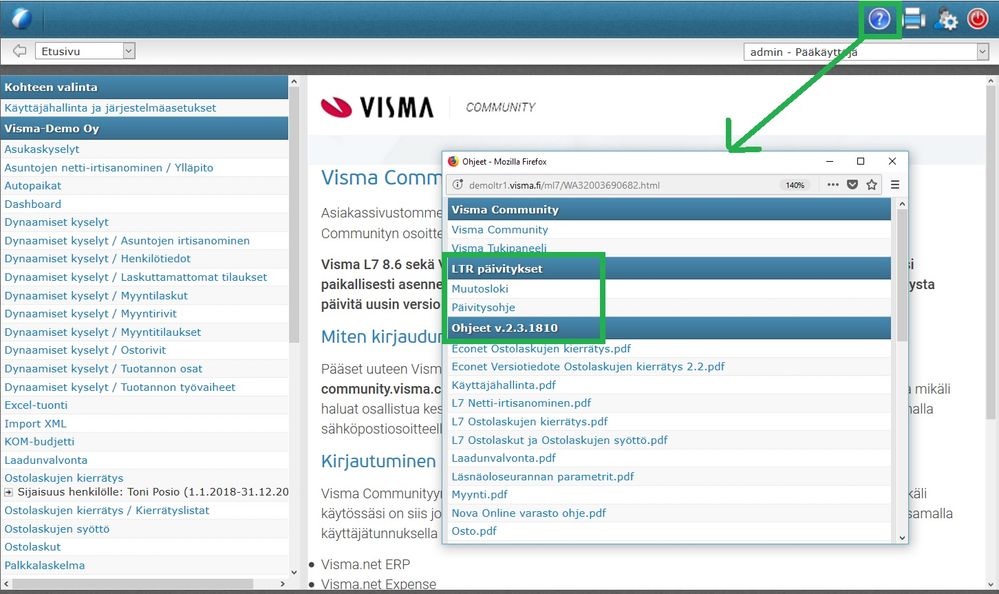Screen dimensions: 999x594
Task: Open Dynaamiset kyselyt / Myyntilaskut
Action: (96, 296)
